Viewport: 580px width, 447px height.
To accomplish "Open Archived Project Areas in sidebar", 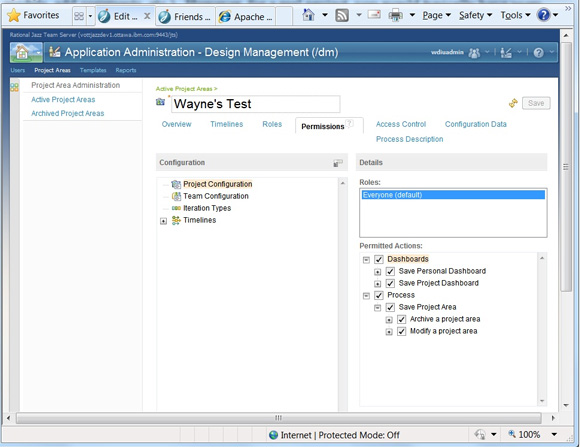I will (67, 113).
